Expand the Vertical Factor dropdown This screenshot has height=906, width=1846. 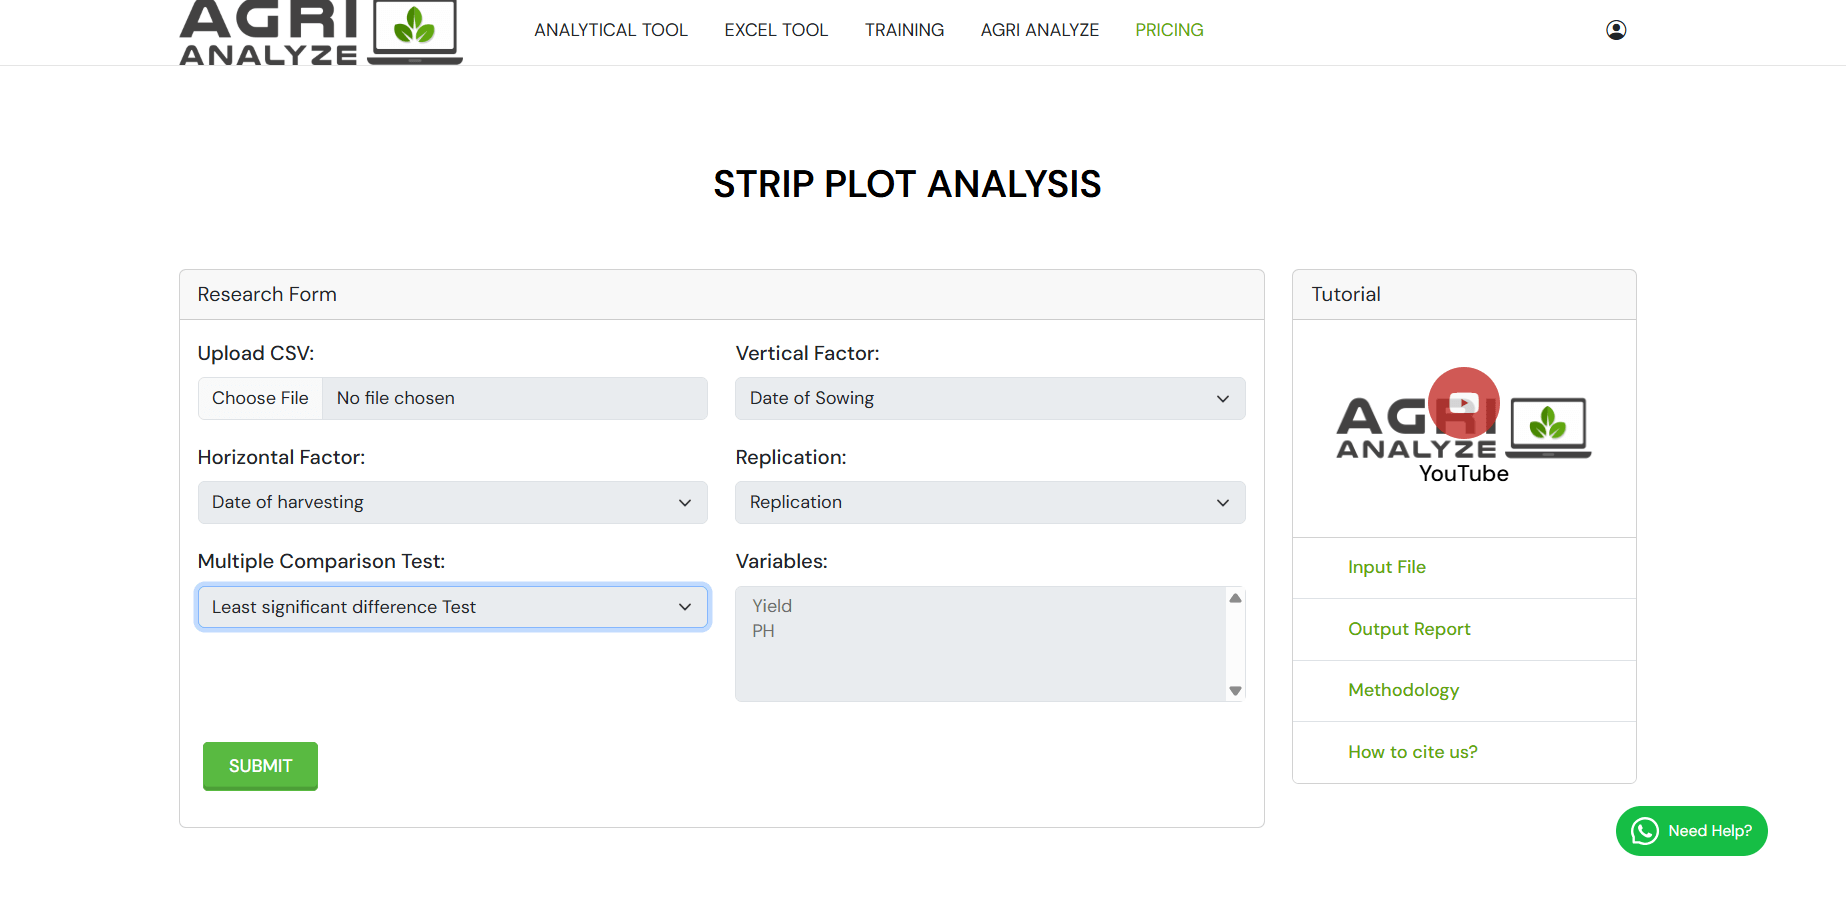point(989,398)
